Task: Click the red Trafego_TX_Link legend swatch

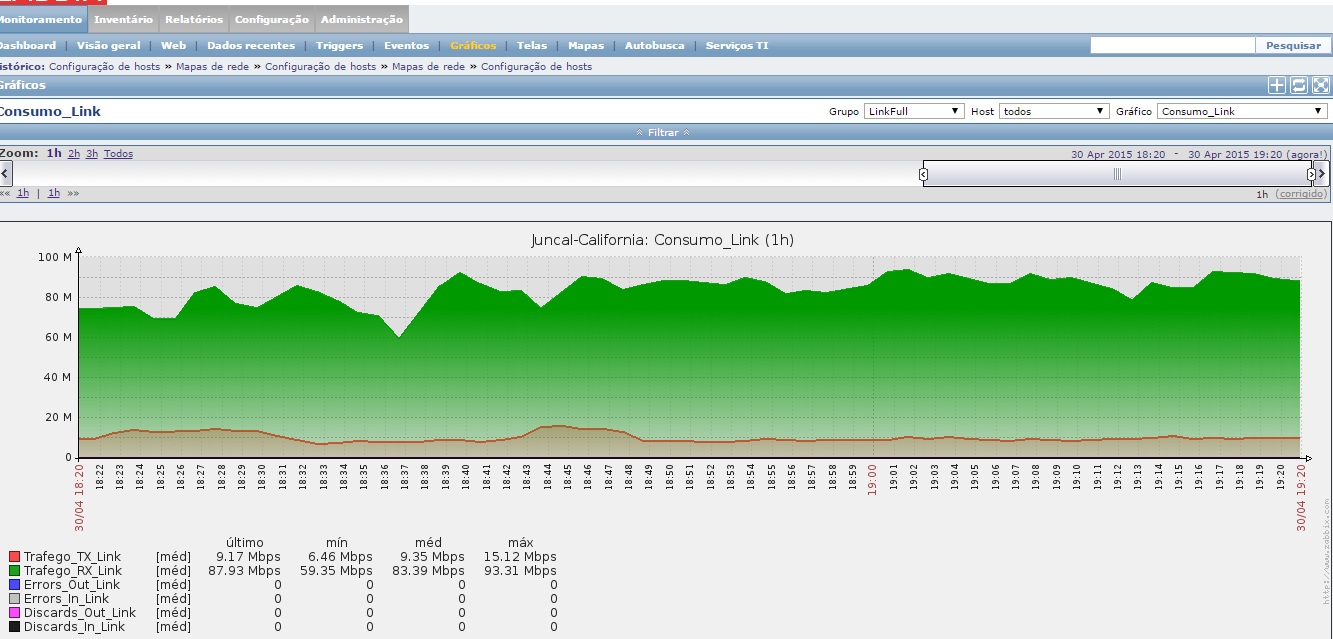Action: pos(14,557)
